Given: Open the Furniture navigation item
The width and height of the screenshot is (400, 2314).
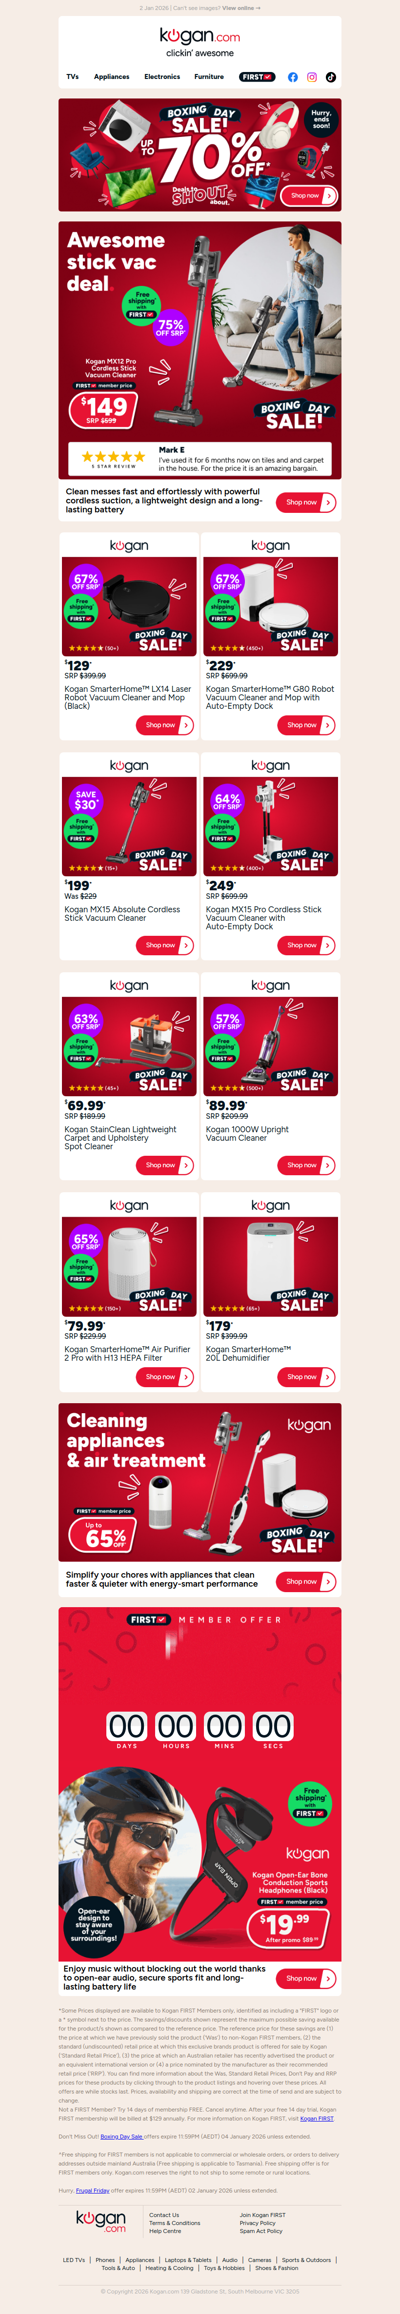Looking at the screenshot, I should point(209,77).
